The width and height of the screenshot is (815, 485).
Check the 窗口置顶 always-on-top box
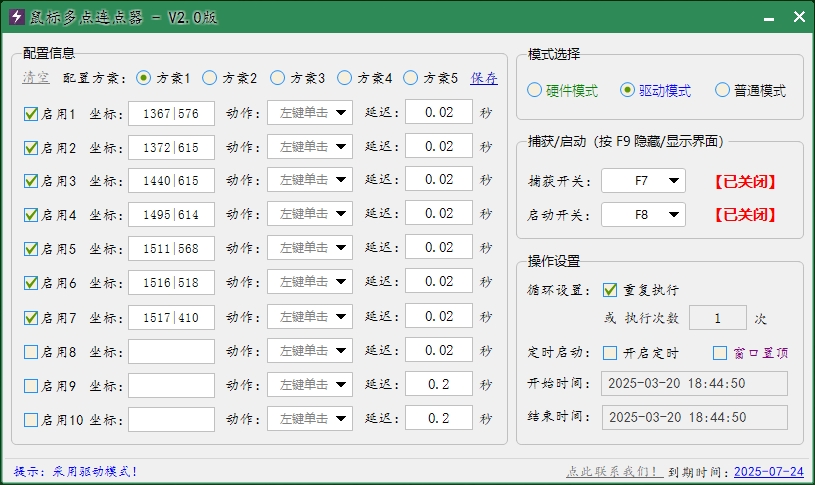[720, 353]
